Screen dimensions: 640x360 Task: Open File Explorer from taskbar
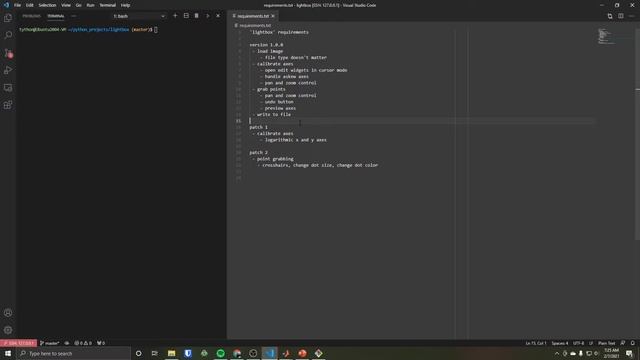(x=171, y=353)
